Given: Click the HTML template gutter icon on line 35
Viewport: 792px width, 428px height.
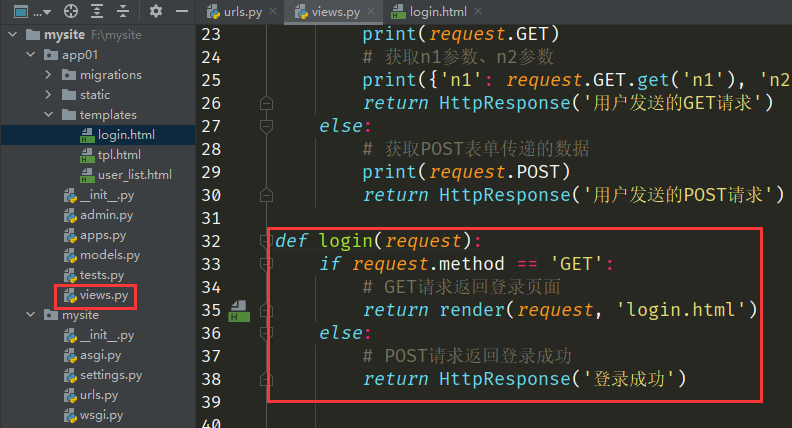Looking at the screenshot, I should pyautogui.click(x=239, y=311).
